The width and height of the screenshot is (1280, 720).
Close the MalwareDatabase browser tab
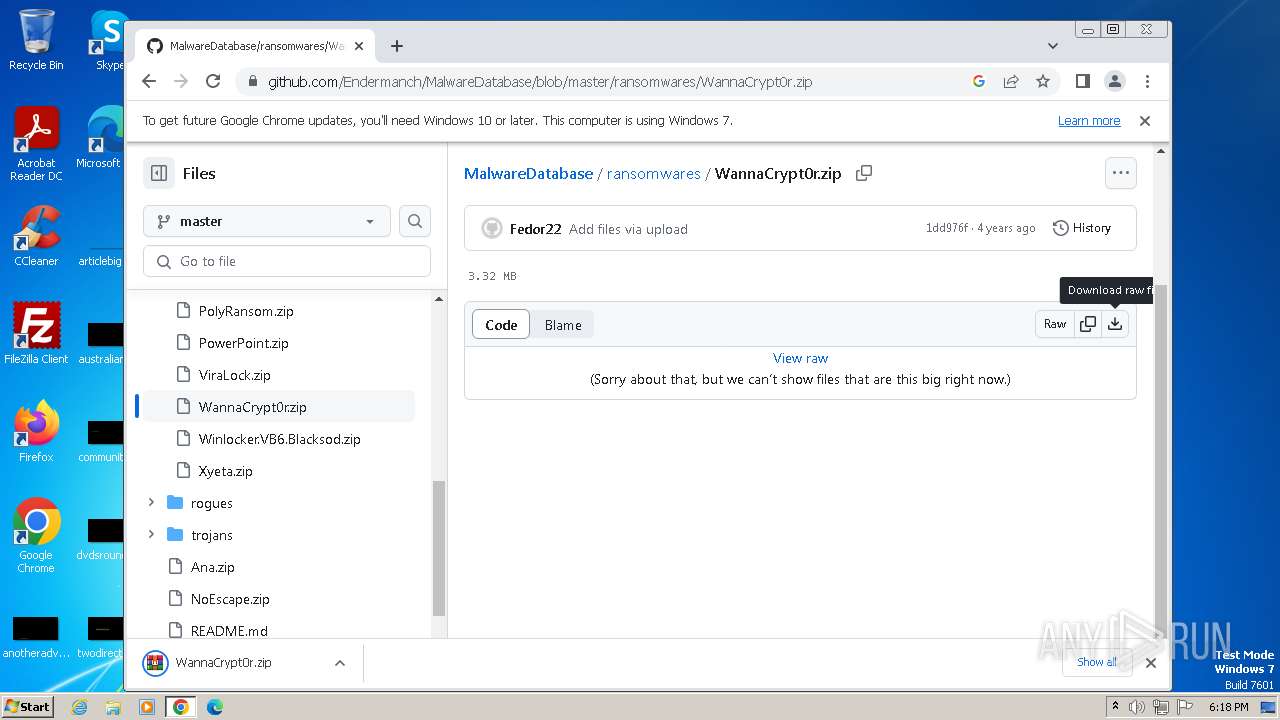click(359, 46)
